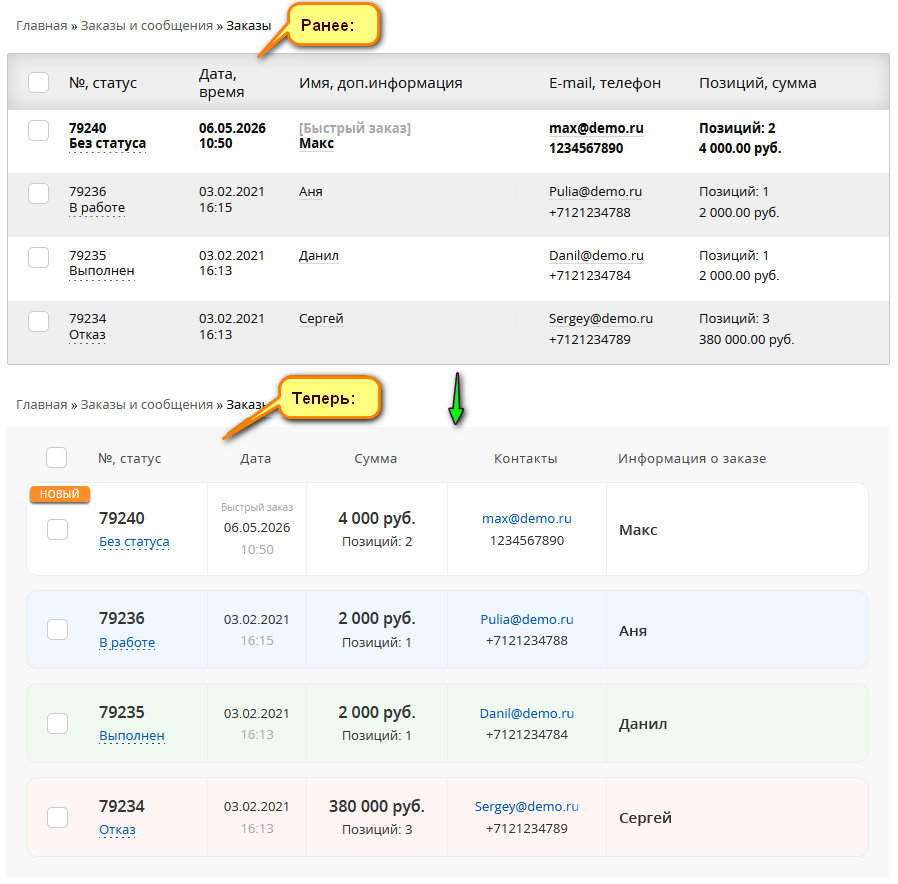Go to 'Главная' in the lower breadcrumb
This screenshot has width=898, height=884.
click(x=41, y=405)
